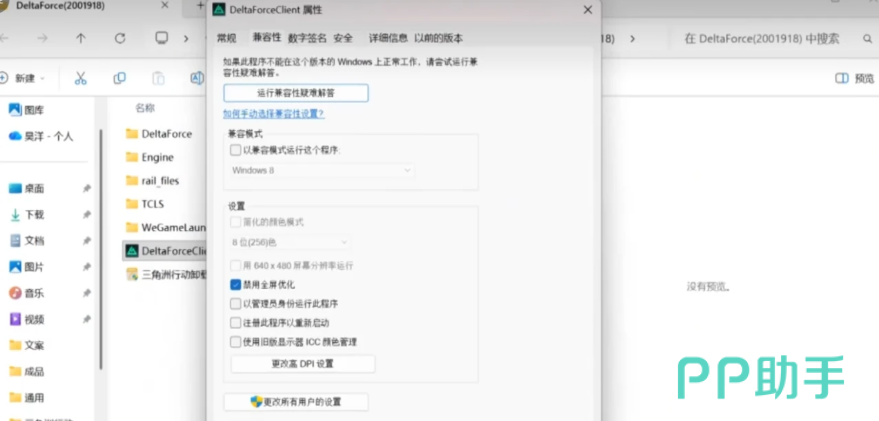Check 以兼容模式运行这个程序 checkbox
The height and width of the screenshot is (421, 879).
pyautogui.click(x=236, y=150)
